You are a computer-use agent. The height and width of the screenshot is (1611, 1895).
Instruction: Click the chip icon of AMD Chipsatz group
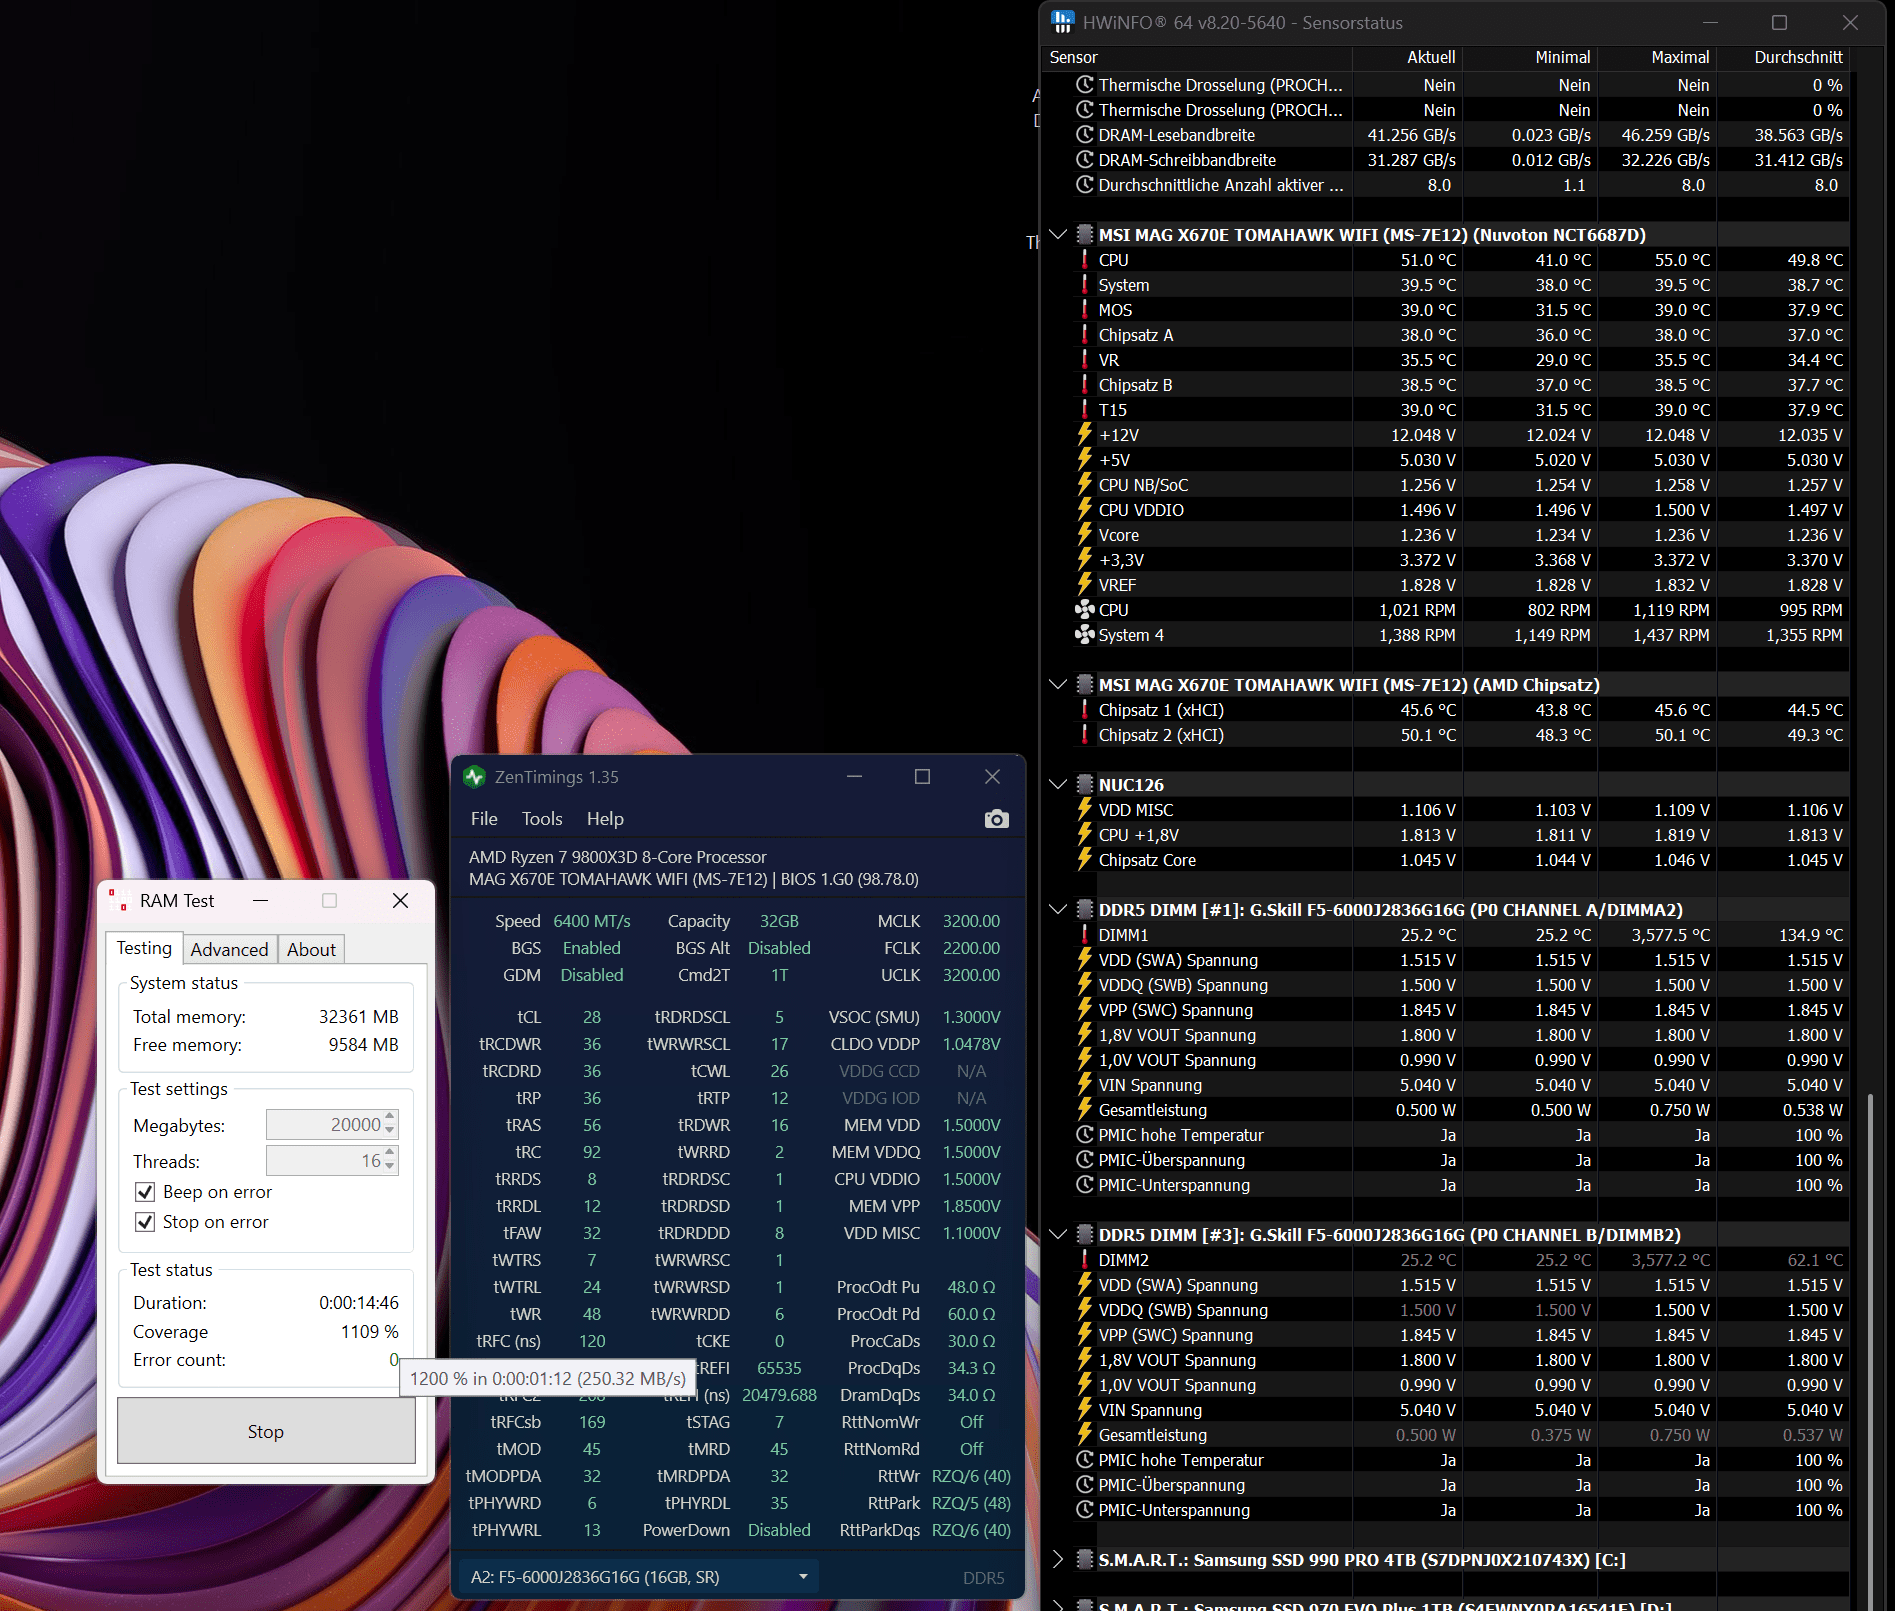point(1085,685)
